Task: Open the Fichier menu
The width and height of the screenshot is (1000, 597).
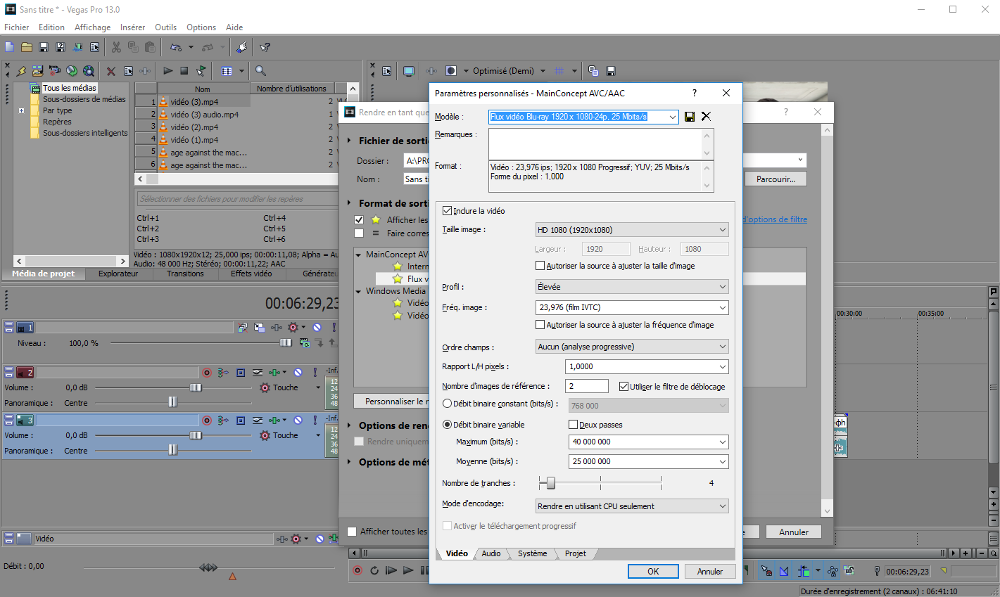Action: pyautogui.click(x=17, y=27)
